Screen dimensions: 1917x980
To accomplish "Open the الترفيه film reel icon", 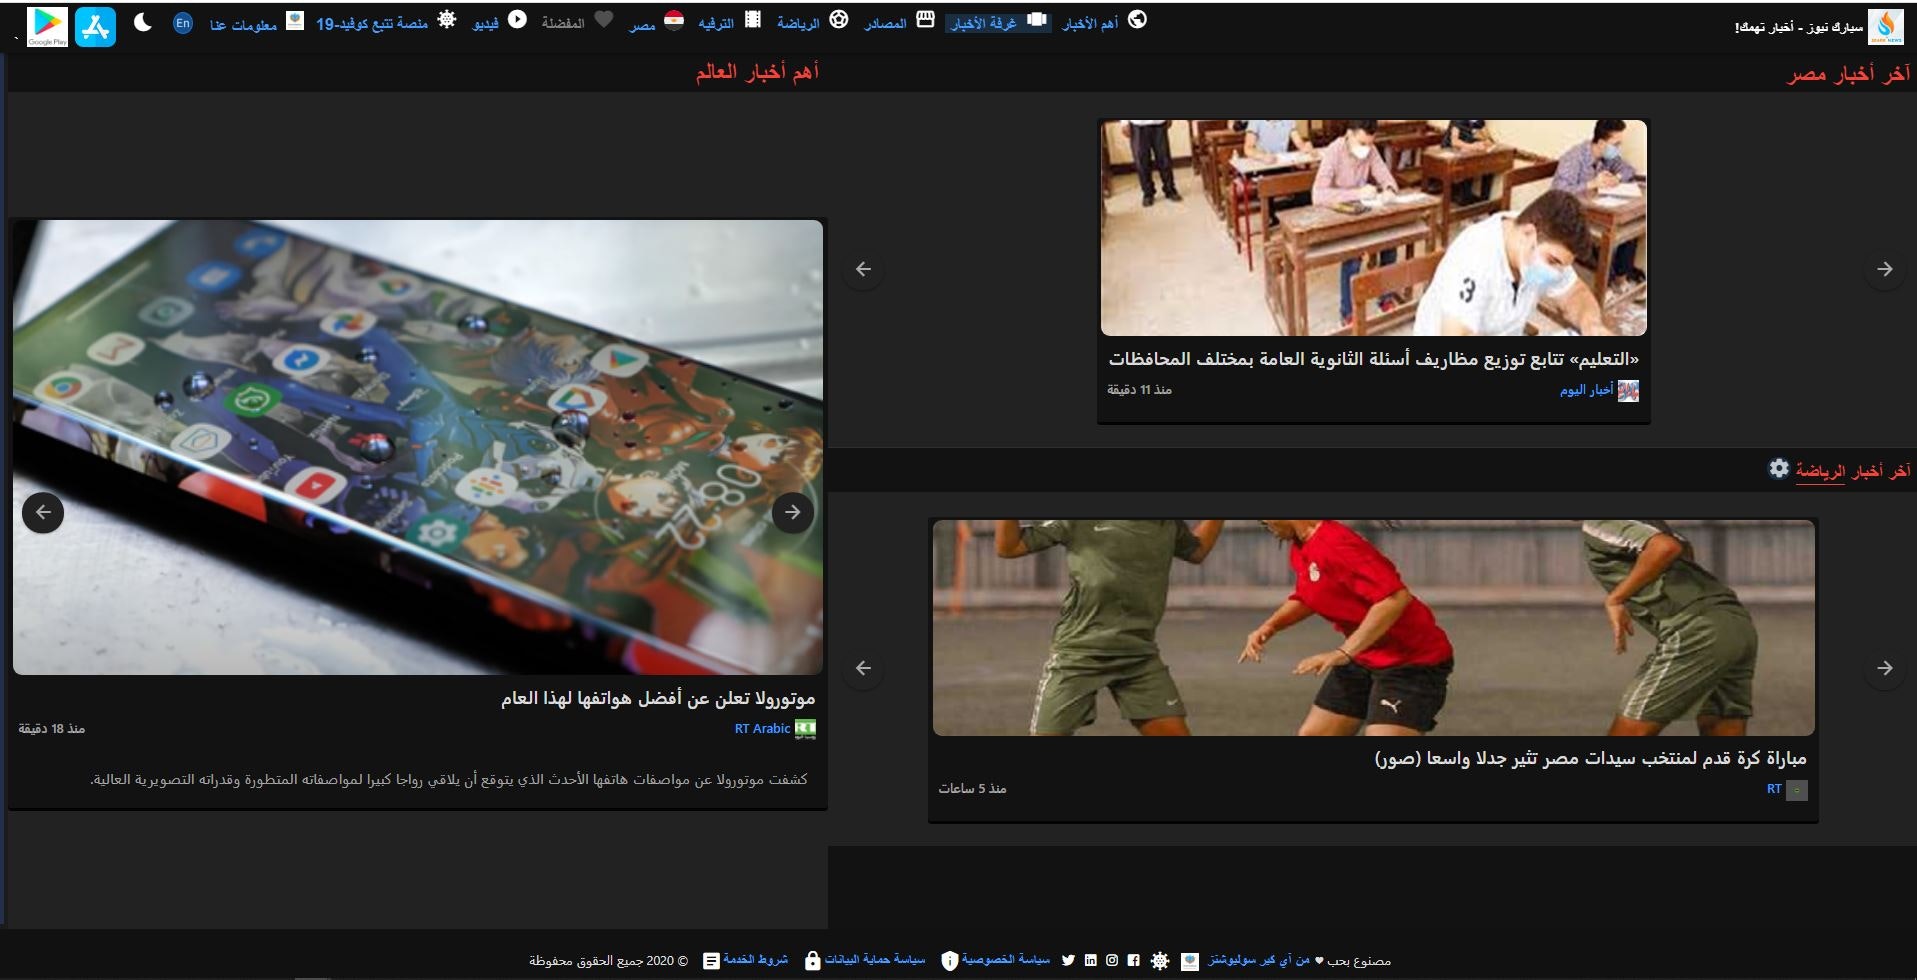I will point(755,20).
